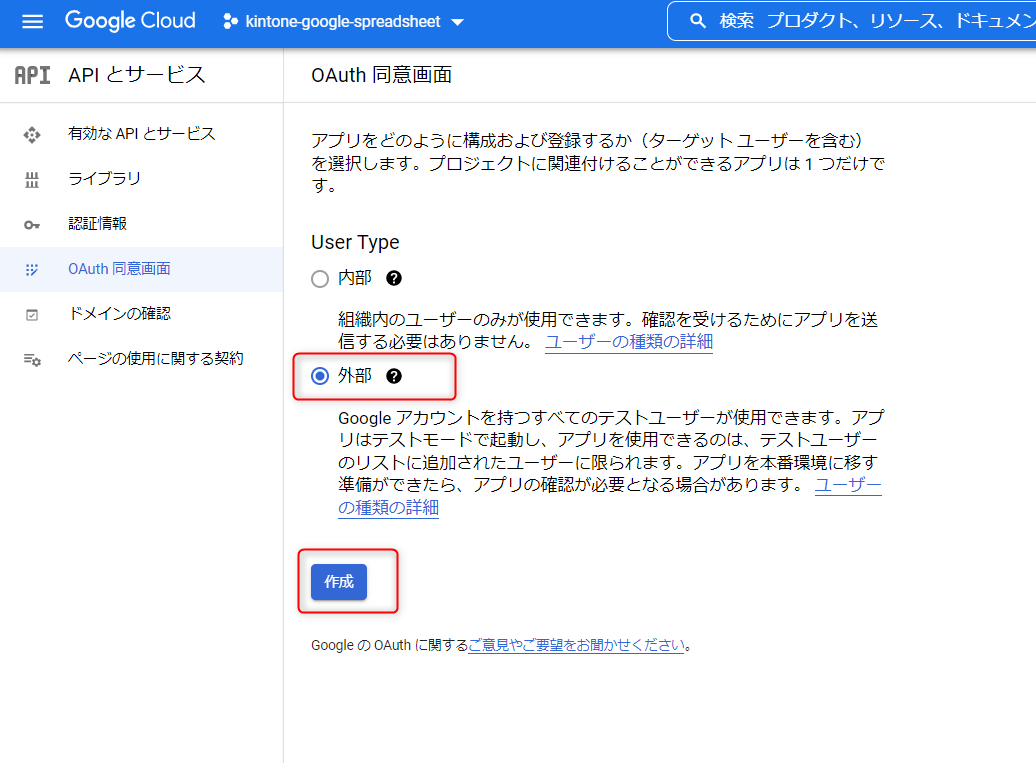Open the OAuth 同意画面 sidebar item

(119, 269)
